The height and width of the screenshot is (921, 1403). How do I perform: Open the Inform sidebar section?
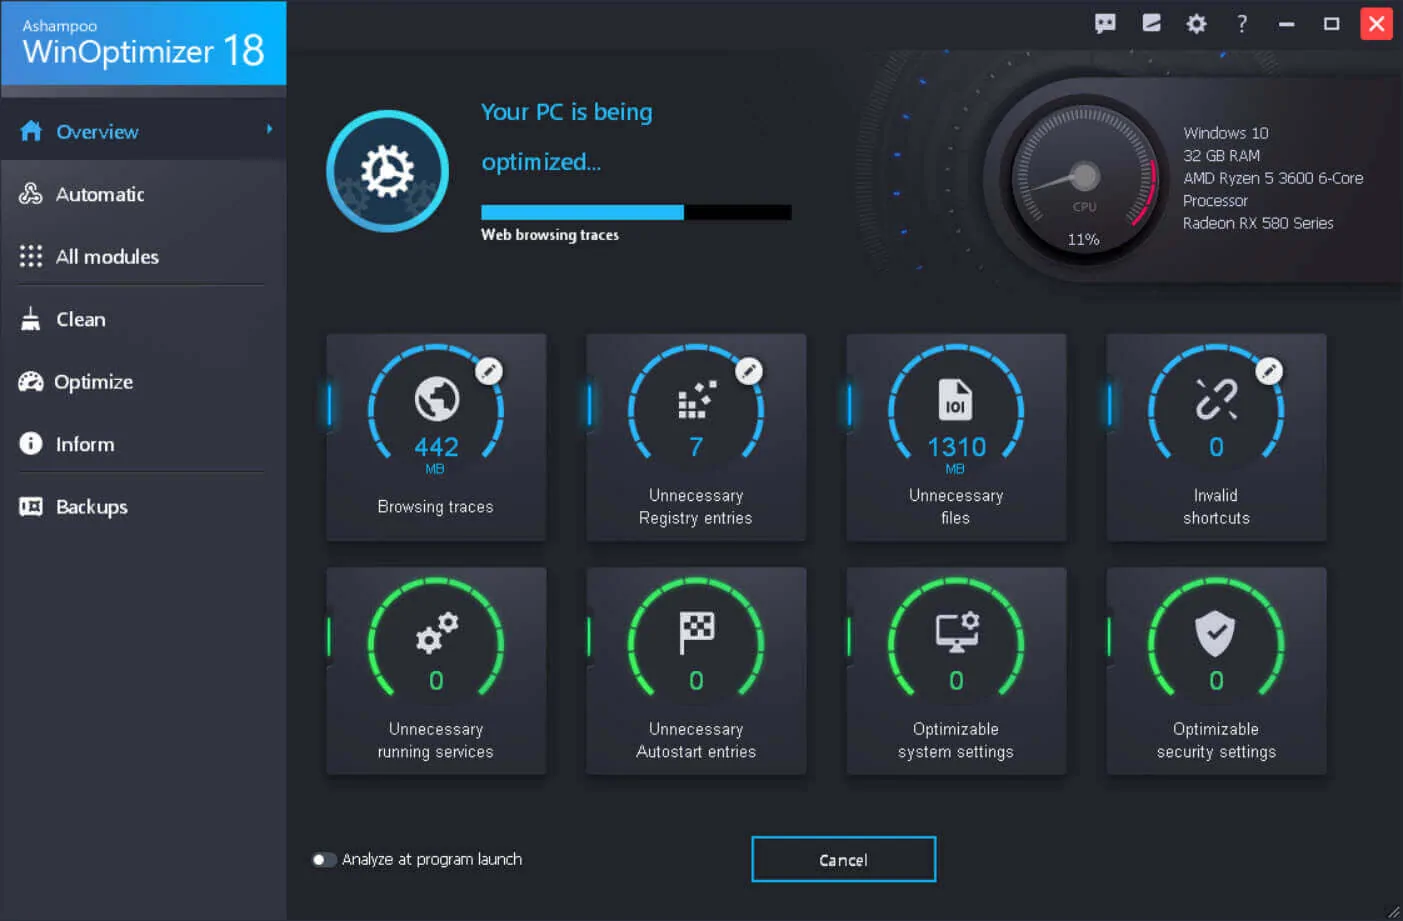143,443
